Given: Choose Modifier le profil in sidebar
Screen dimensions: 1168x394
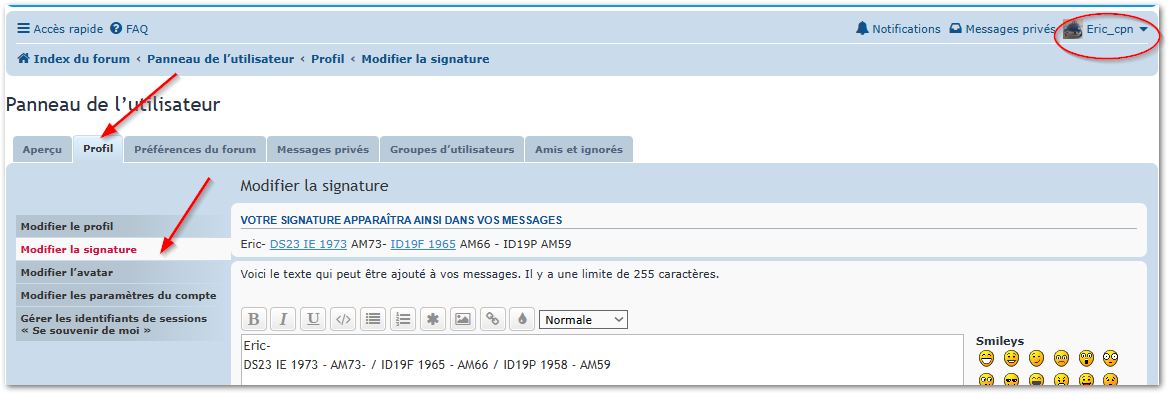Looking at the screenshot, I should [123, 226].
